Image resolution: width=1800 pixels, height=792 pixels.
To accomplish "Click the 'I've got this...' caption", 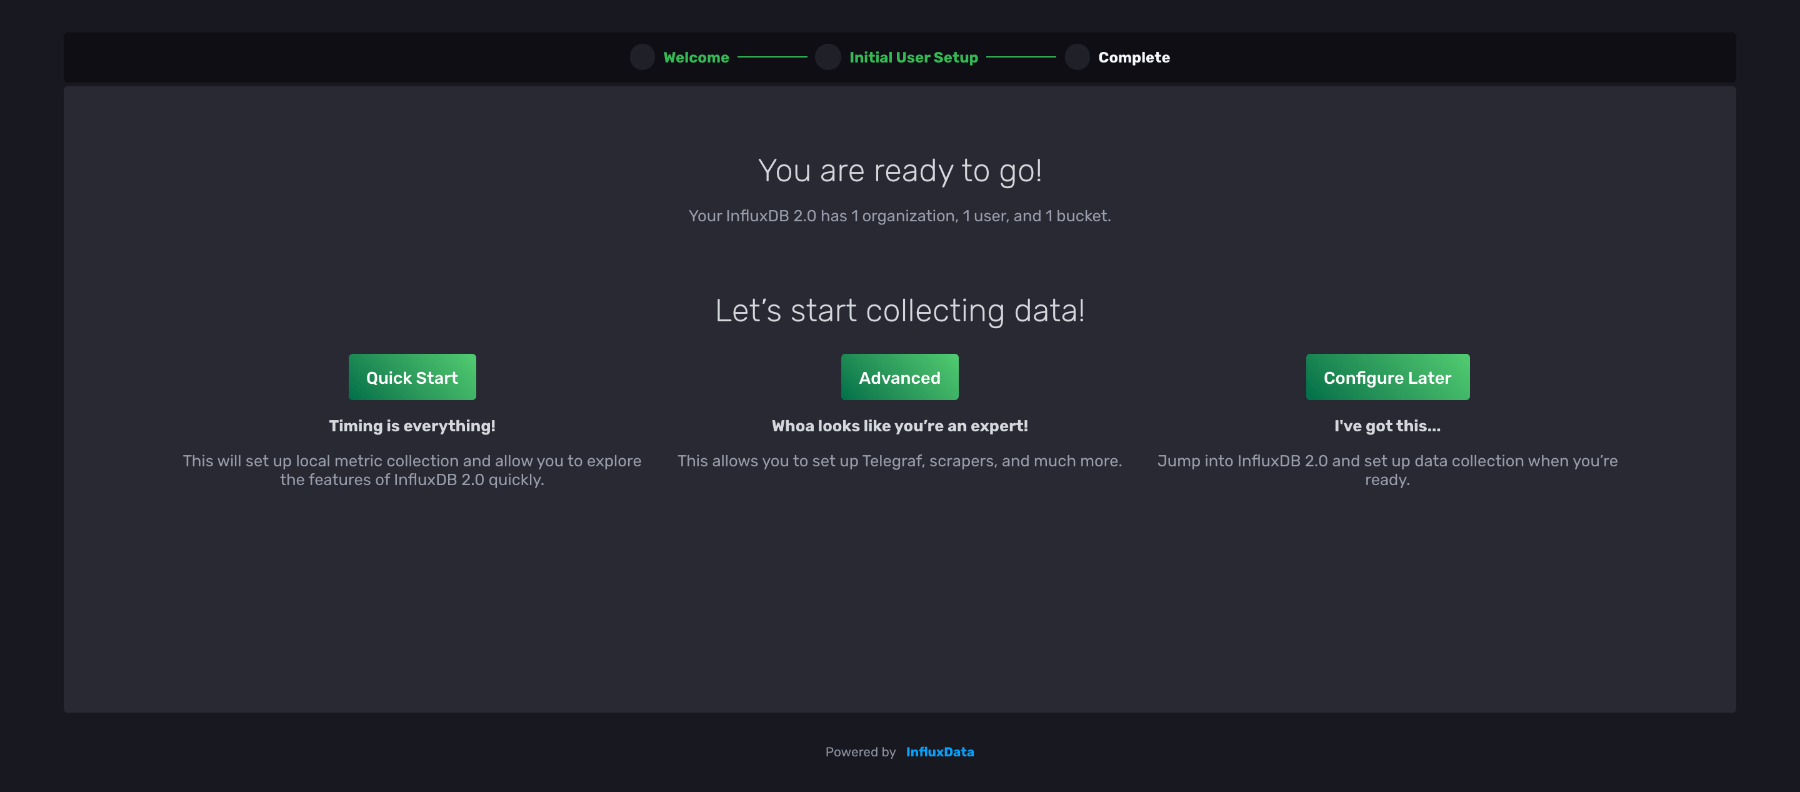I will click(1387, 426).
